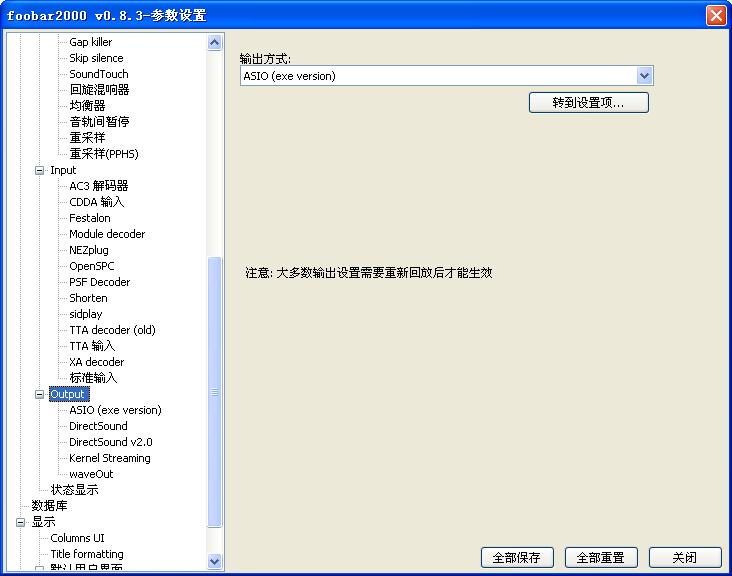Select Title formatting in the tree

87,554
